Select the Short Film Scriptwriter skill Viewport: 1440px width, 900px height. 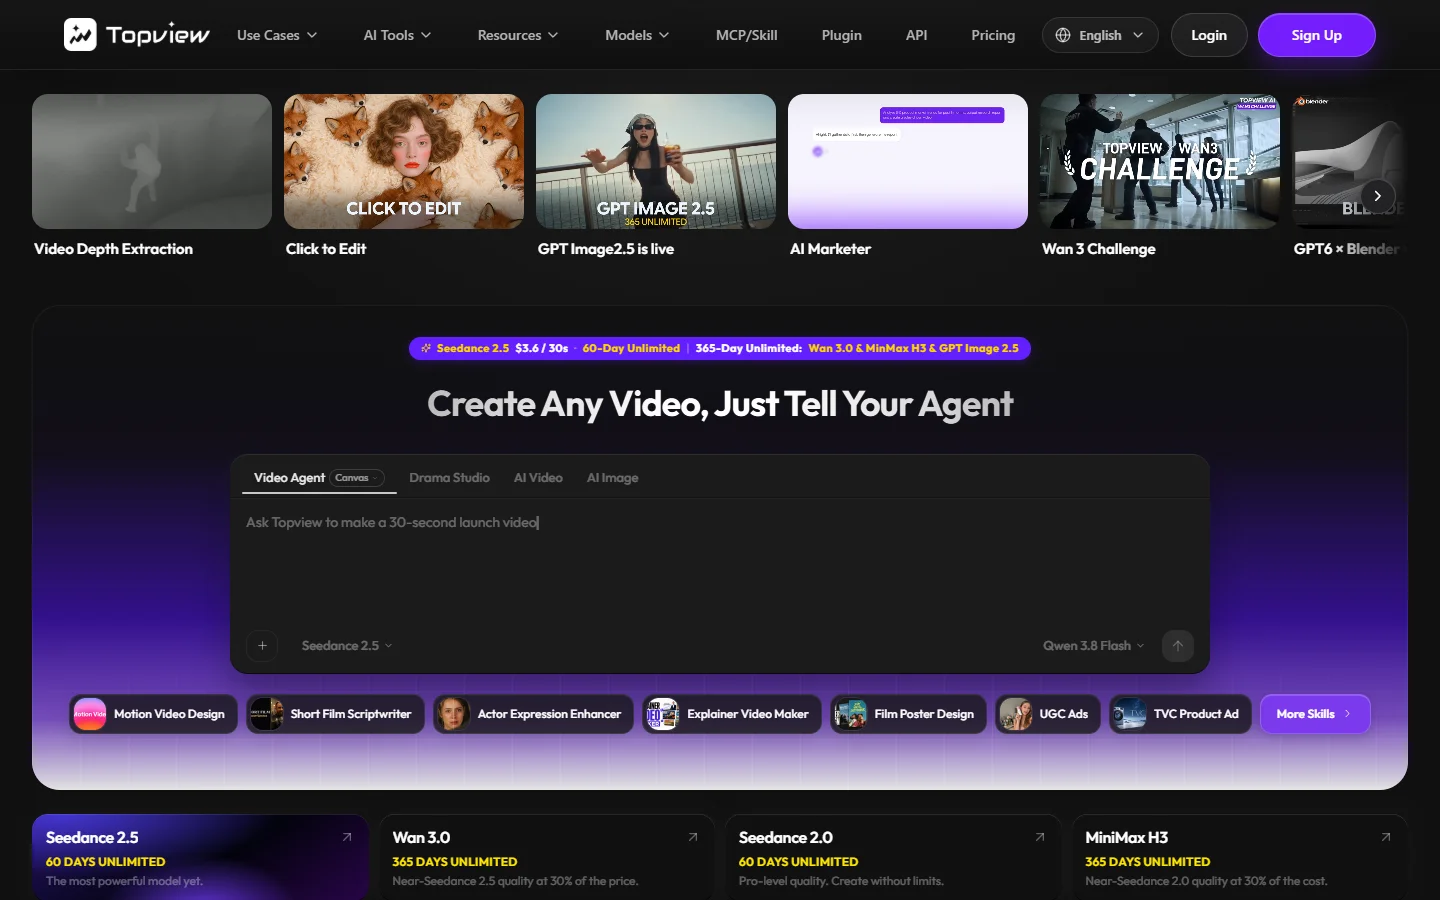point(335,714)
